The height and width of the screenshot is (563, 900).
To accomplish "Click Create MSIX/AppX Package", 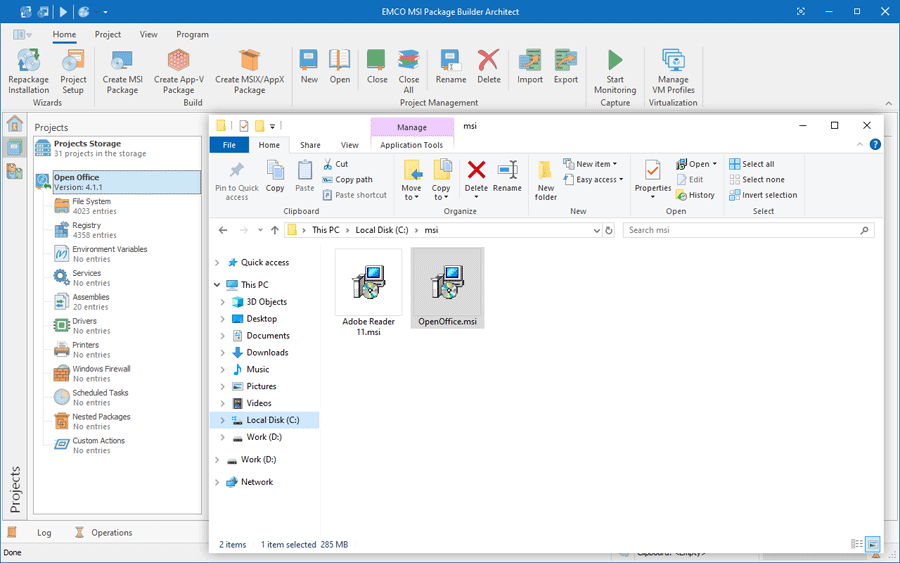I will tap(249, 71).
